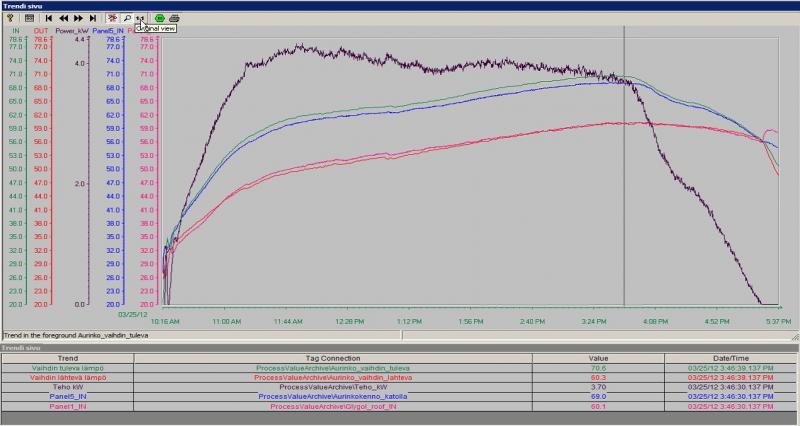
Task: Select the Vaihdin tuleva lämpö trend row
Action: tap(399, 368)
